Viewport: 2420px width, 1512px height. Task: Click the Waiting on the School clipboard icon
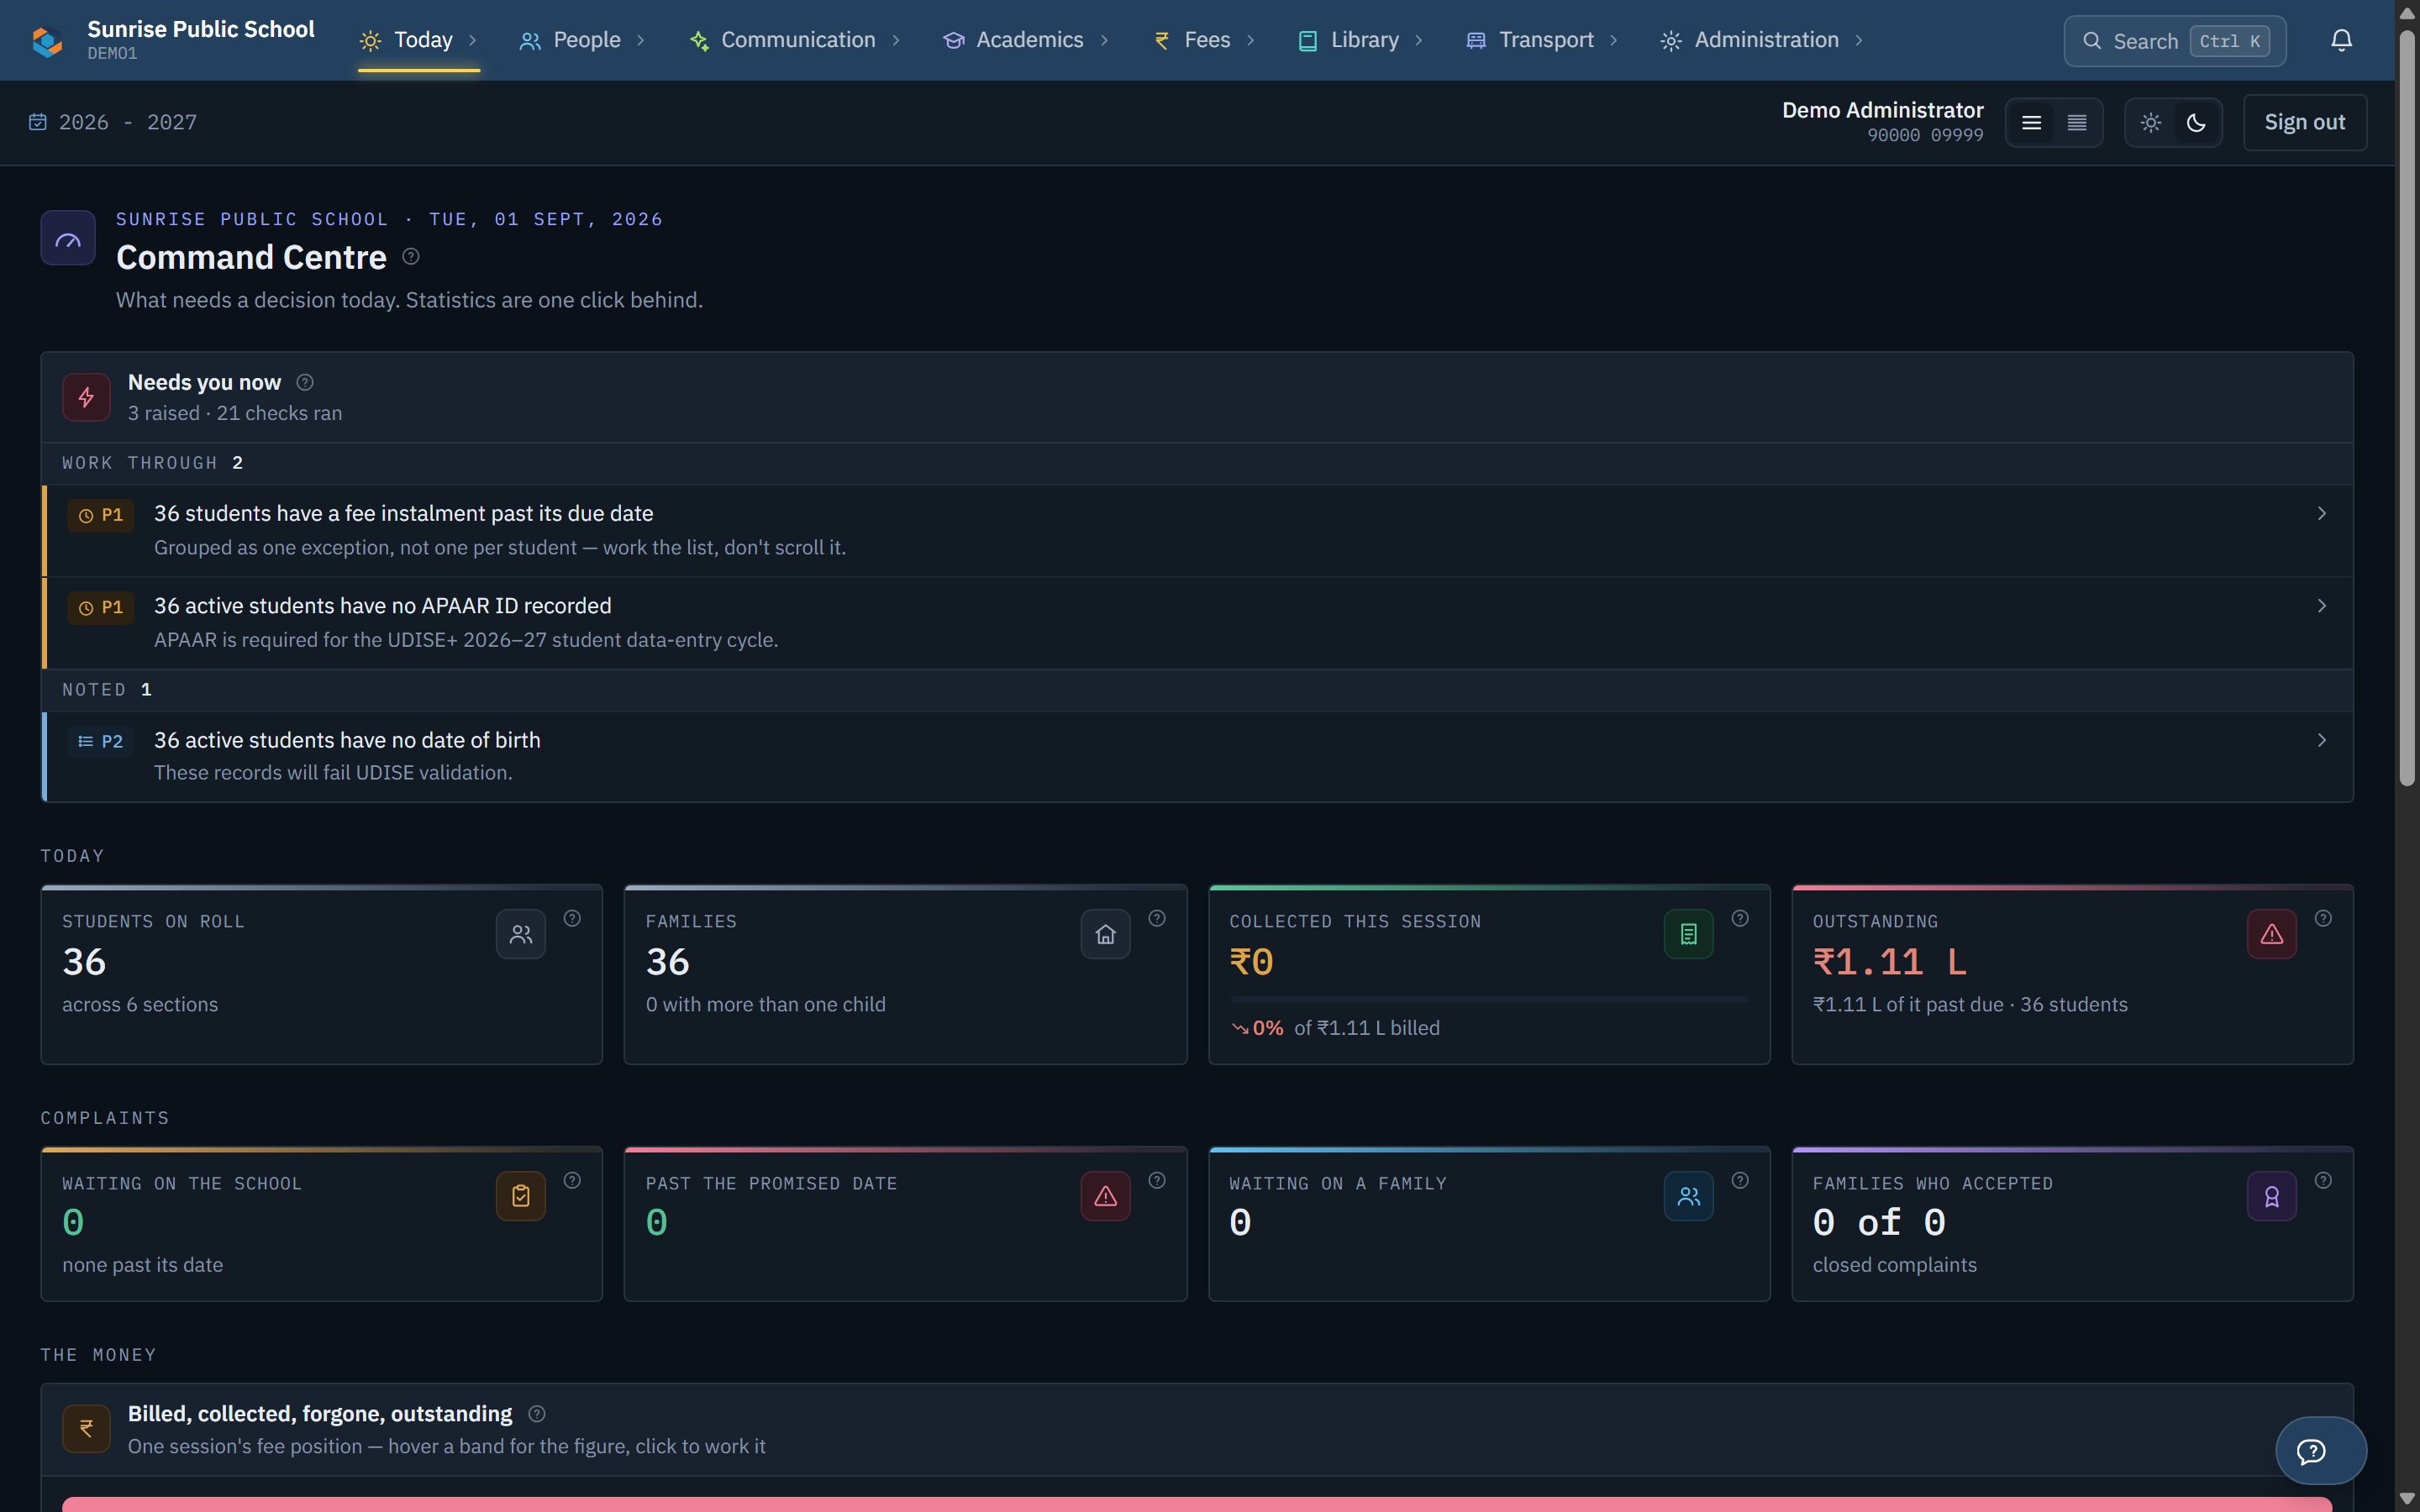tap(521, 1196)
